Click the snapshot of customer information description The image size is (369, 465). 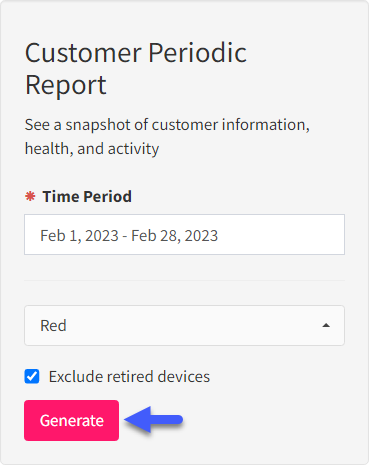pos(167,125)
